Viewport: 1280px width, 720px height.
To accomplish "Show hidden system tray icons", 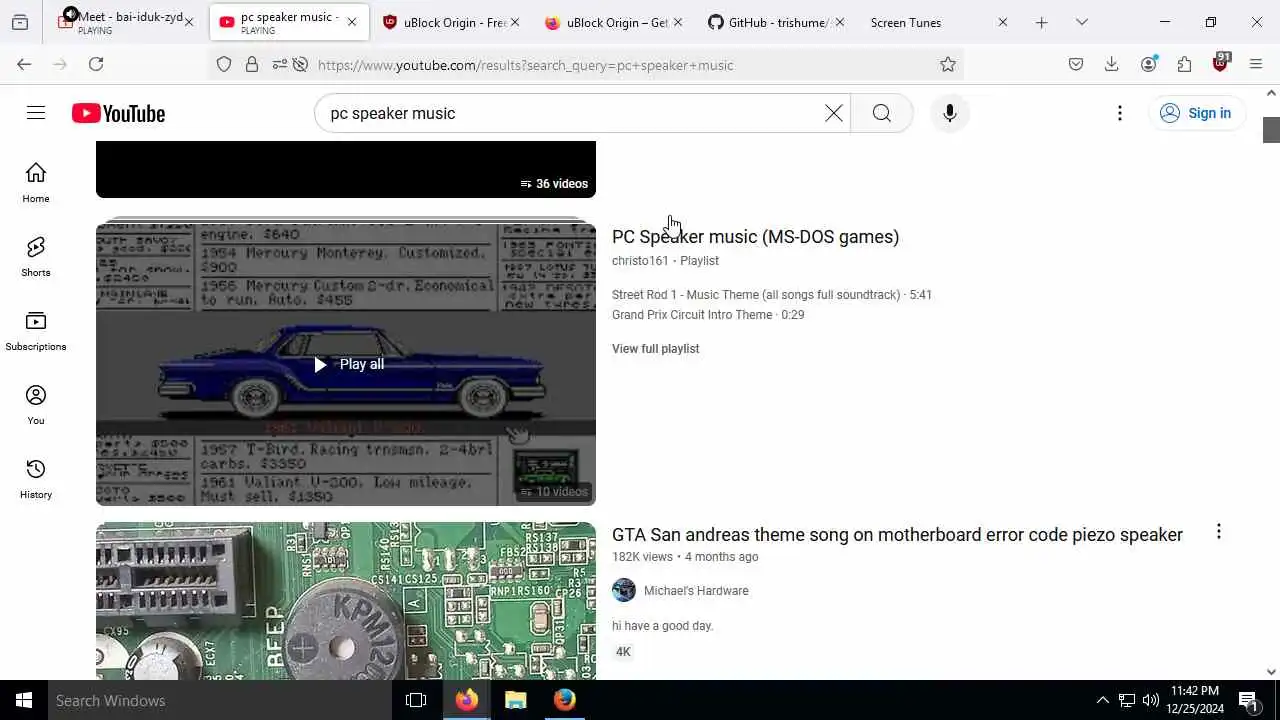I will [1102, 700].
